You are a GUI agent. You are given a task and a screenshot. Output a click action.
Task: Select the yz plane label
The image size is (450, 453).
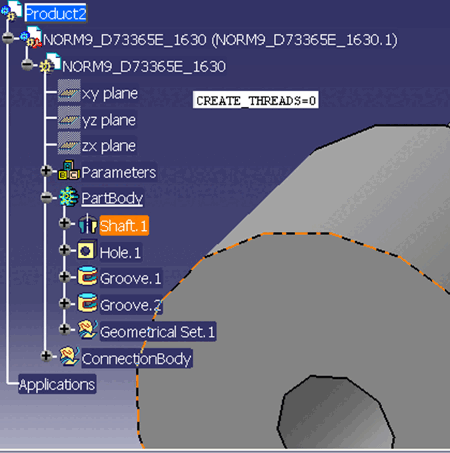pos(109,120)
